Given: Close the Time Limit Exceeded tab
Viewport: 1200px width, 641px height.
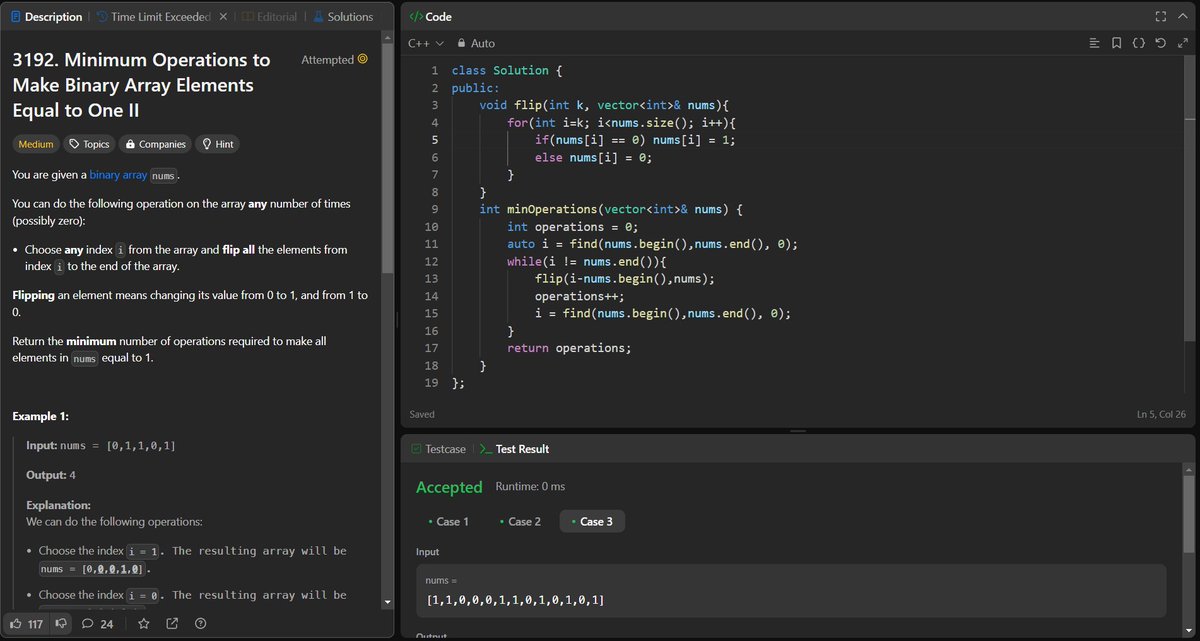Looking at the screenshot, I should (x=222, y=17).
